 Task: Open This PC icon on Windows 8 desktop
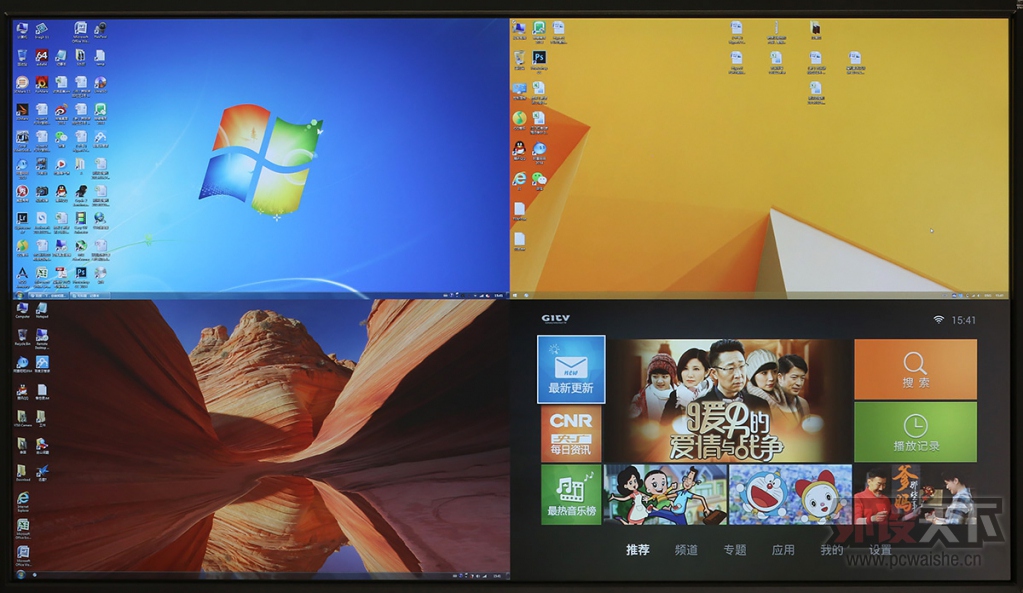coord(519,28)
